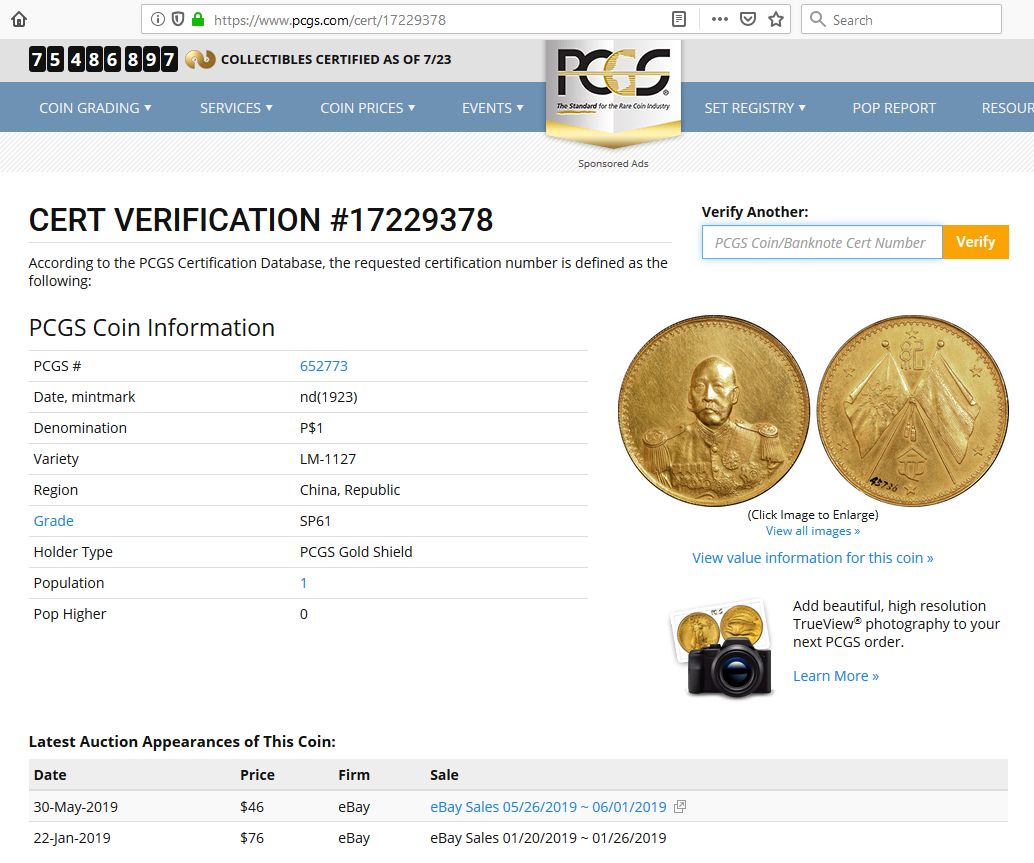This screenshot has height=863, width=1034.
Task: Enlarge the gold coin obverse image
Action: point(710,408)
